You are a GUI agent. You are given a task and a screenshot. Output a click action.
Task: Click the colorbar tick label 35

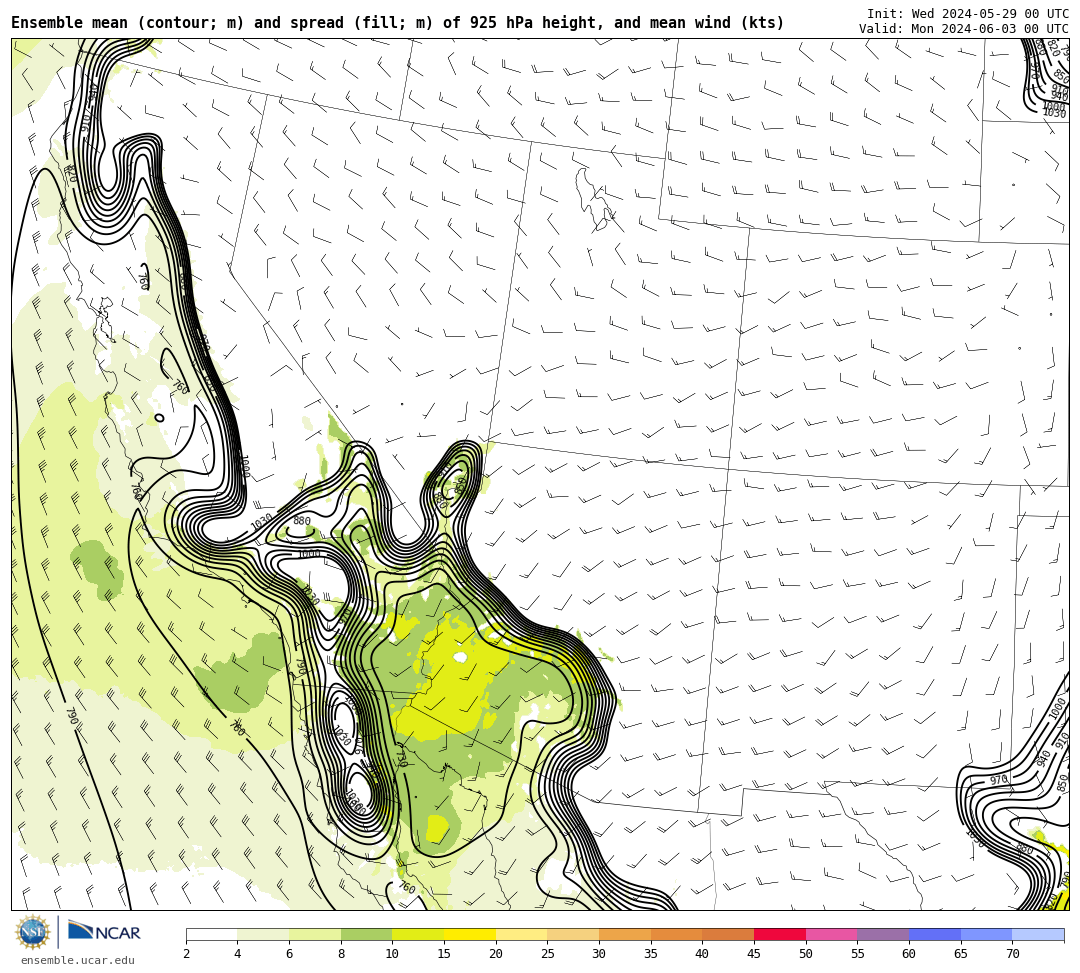point(650,954)
